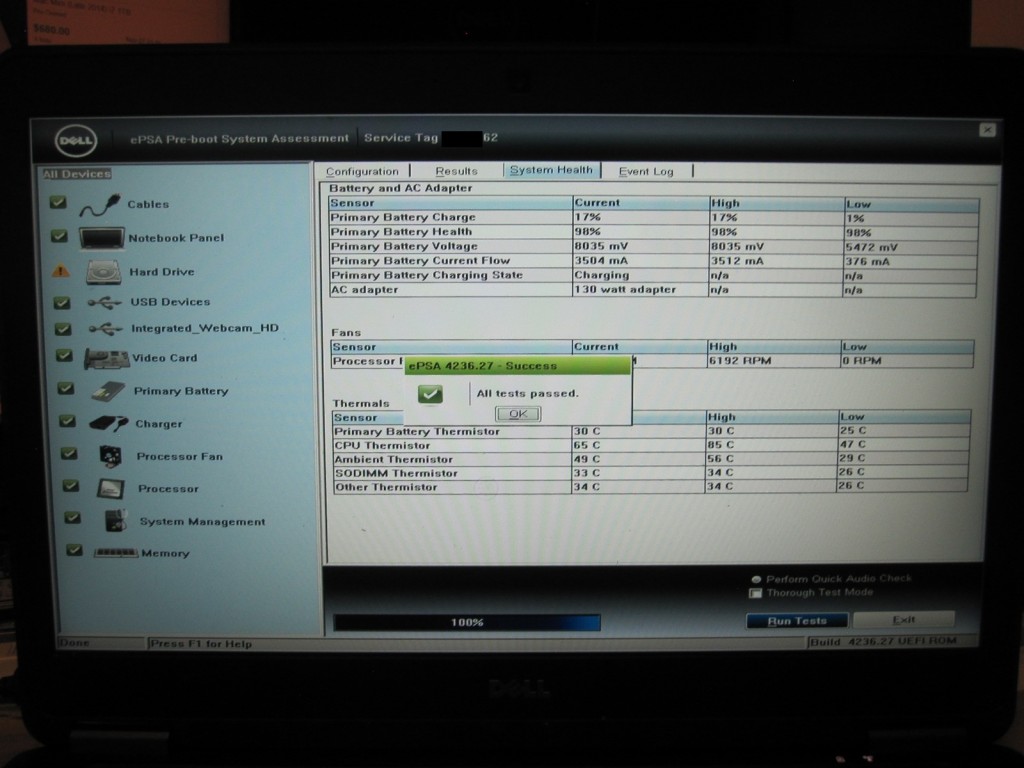Switch to the Configuration tab
The height and width of the screenshot is (768, 1024).
(362, 171)
